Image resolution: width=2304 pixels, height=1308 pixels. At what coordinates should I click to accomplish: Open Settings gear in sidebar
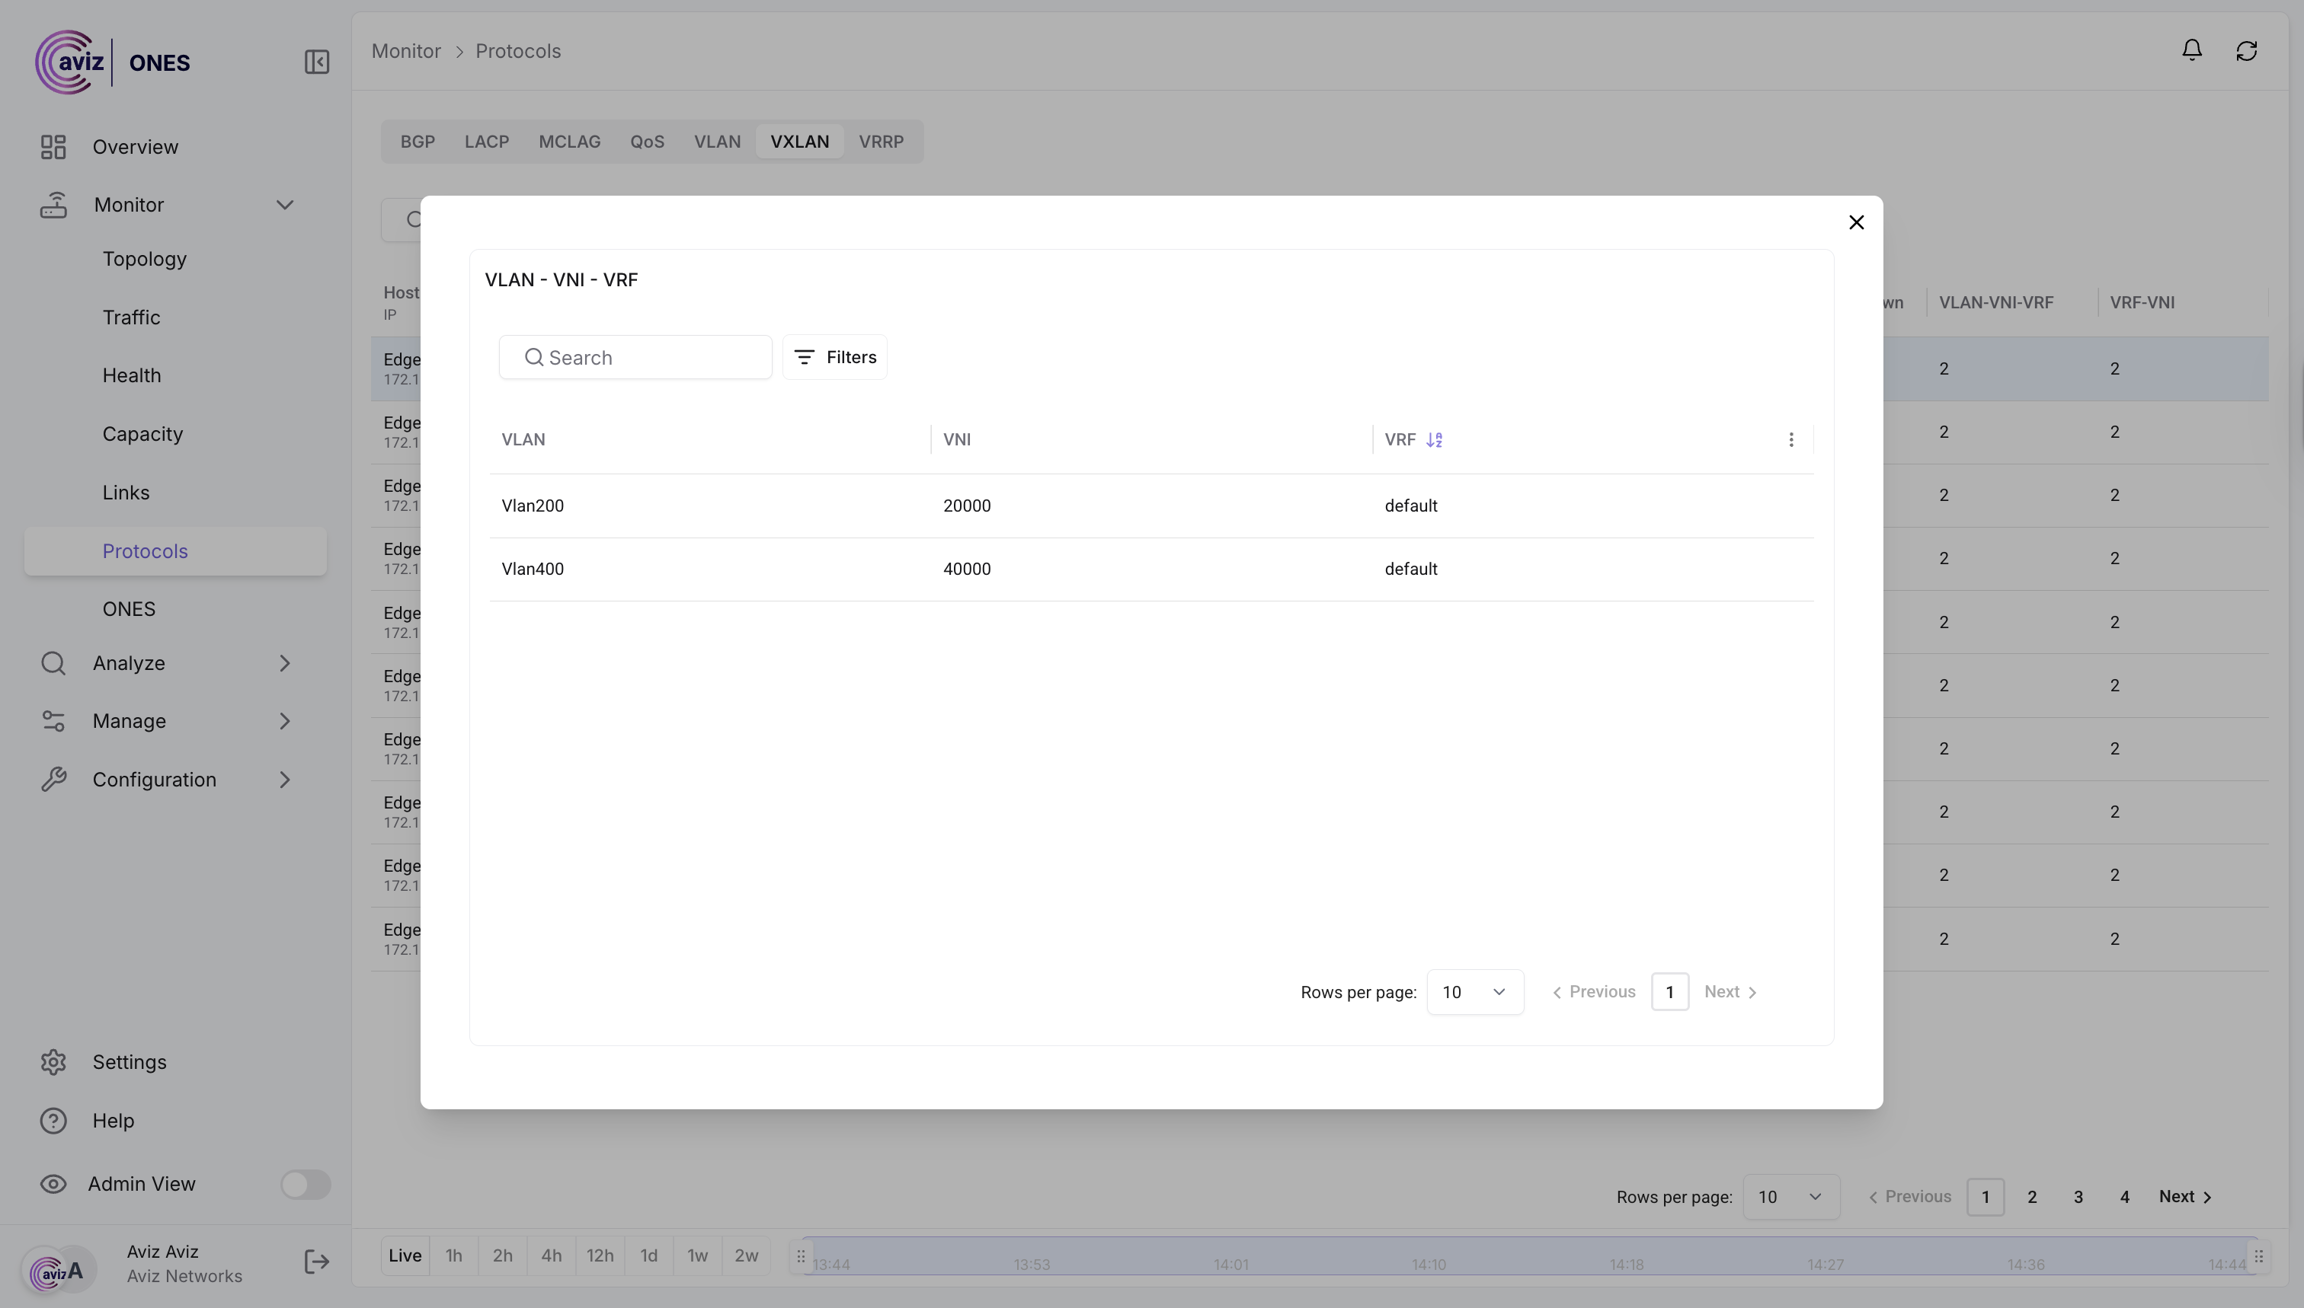point(53,1062)
